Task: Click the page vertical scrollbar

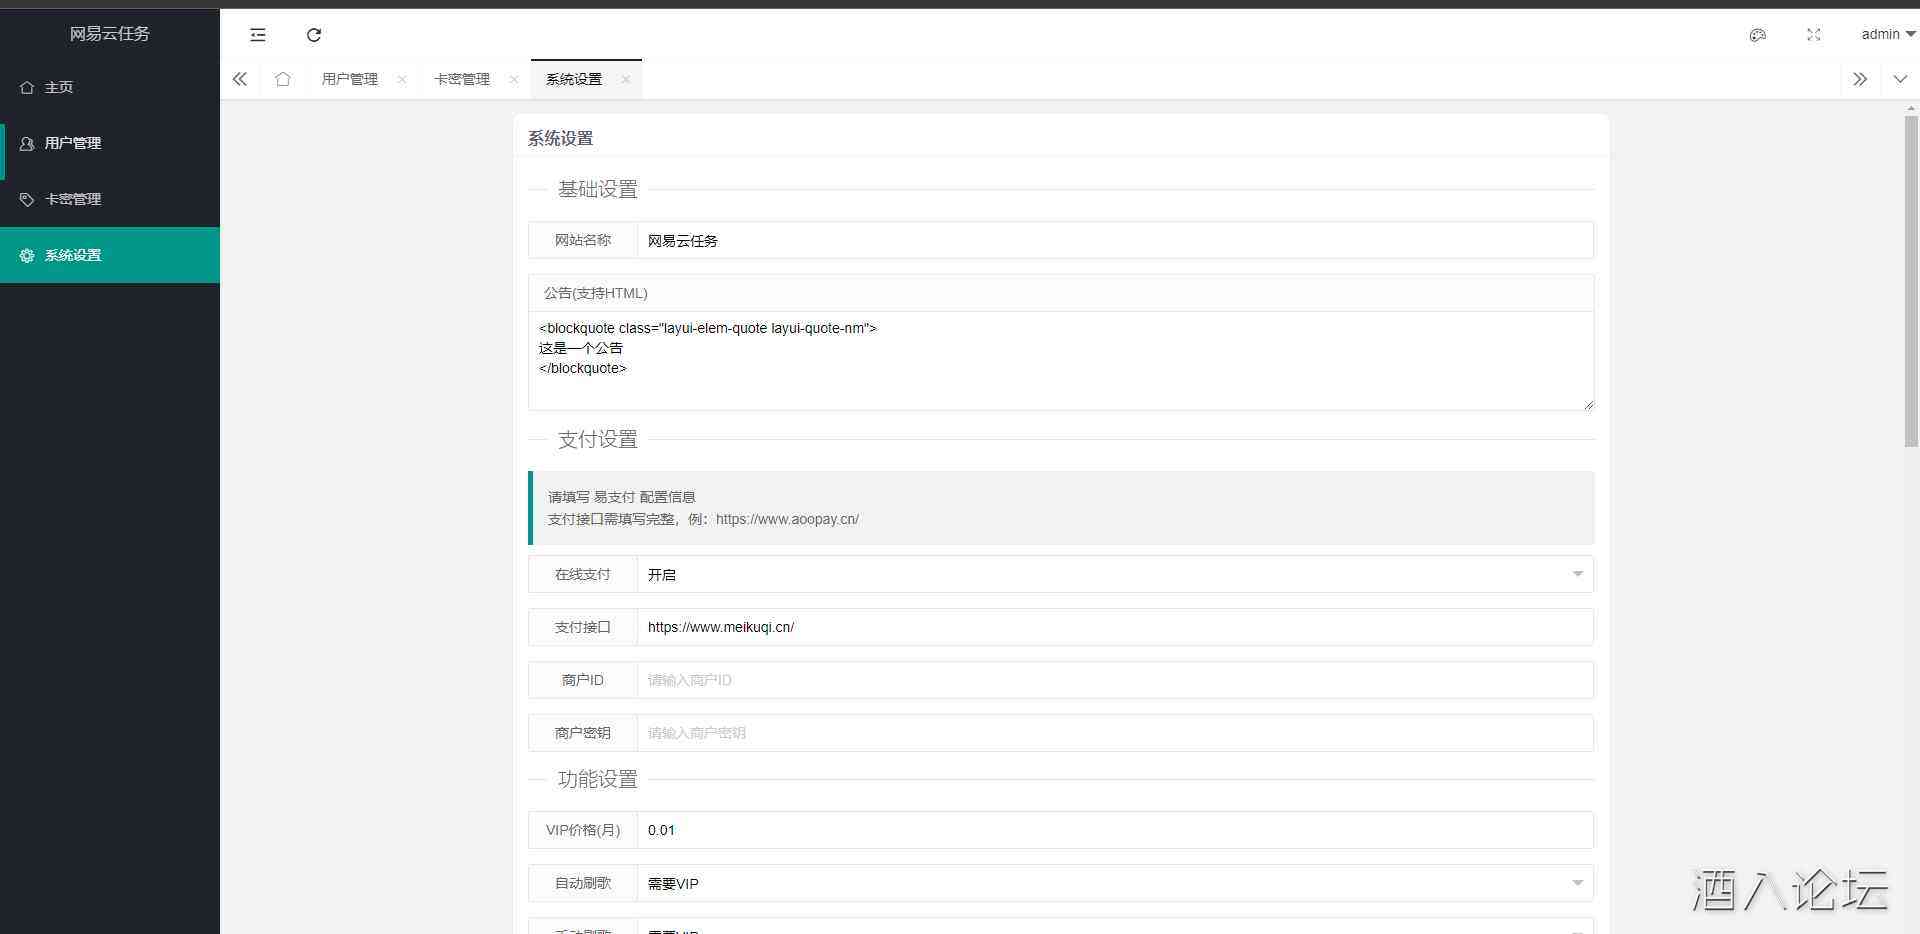Action: click(1911, 280)
